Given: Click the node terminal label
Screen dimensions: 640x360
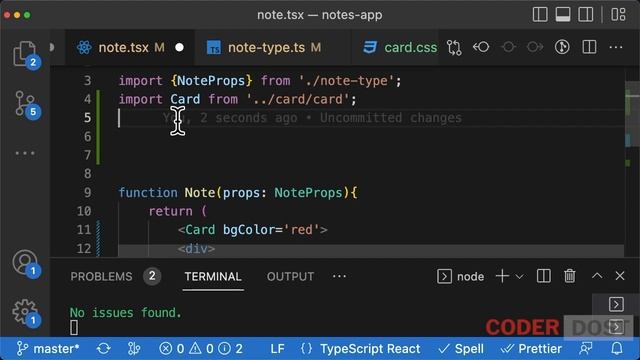Looking at the screenshot, I should [x=470, y=277].
